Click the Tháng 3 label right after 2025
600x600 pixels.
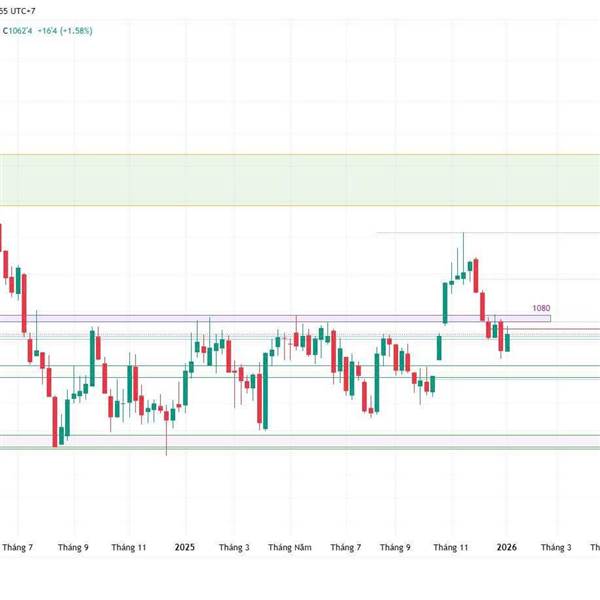(x=234, y=547)
